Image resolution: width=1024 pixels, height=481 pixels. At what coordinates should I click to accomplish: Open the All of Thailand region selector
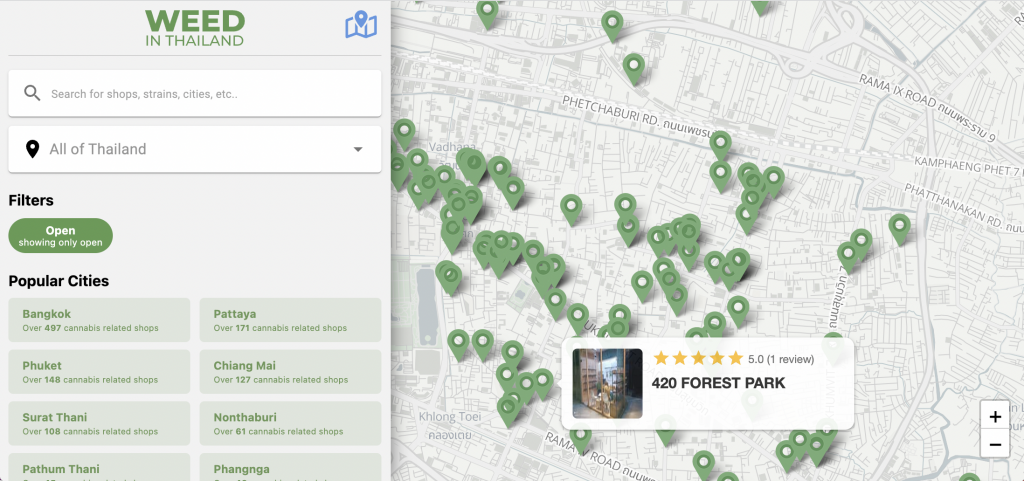pos(195,149)
